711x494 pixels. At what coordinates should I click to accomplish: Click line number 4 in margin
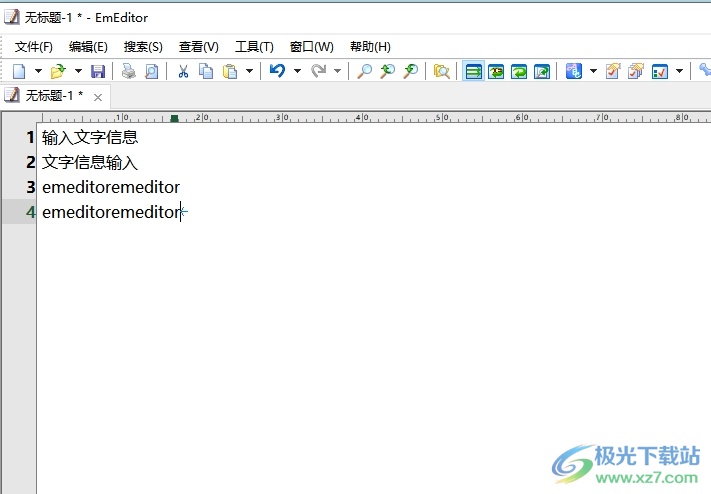30,212
